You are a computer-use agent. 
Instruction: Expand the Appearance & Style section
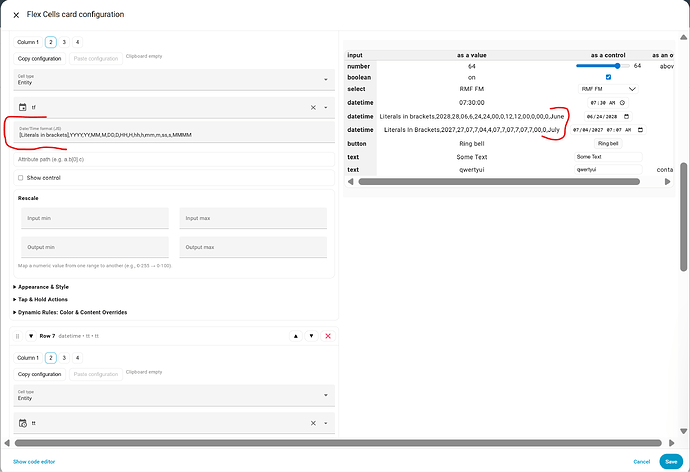tap(41, 287)
